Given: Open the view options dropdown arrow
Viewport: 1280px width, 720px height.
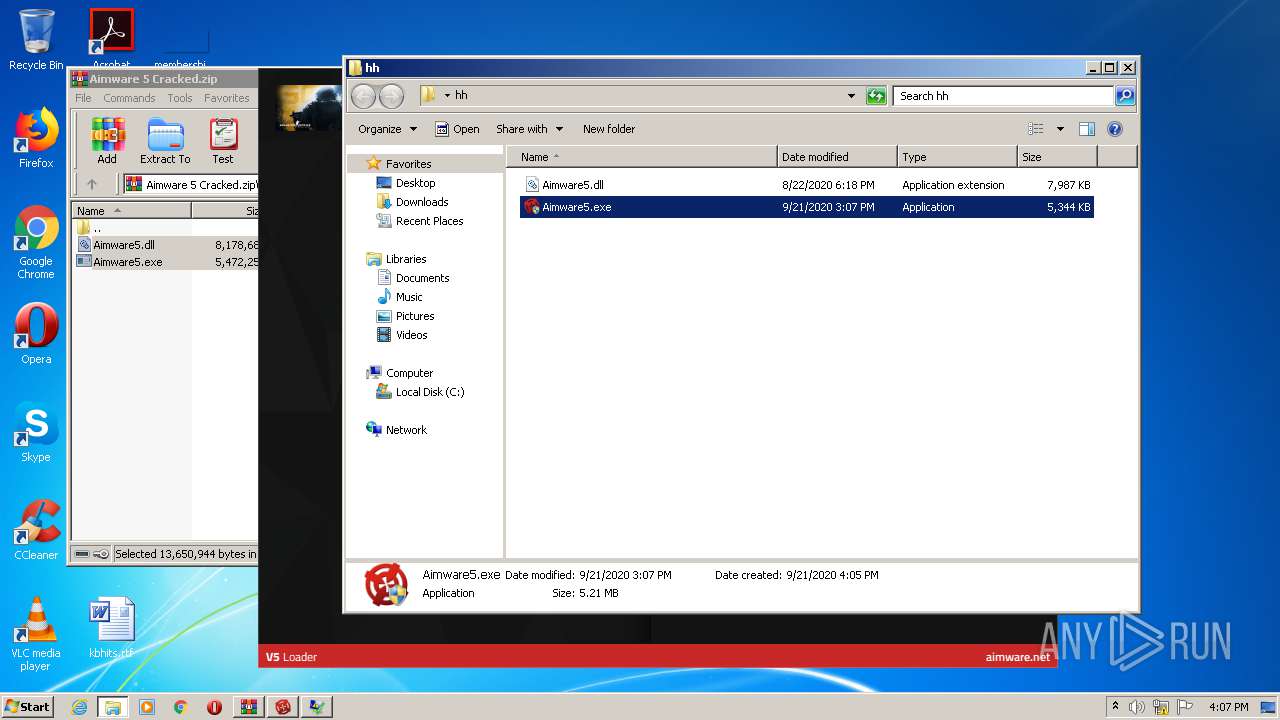Looking at the screenshot, I should [1060, 129].
